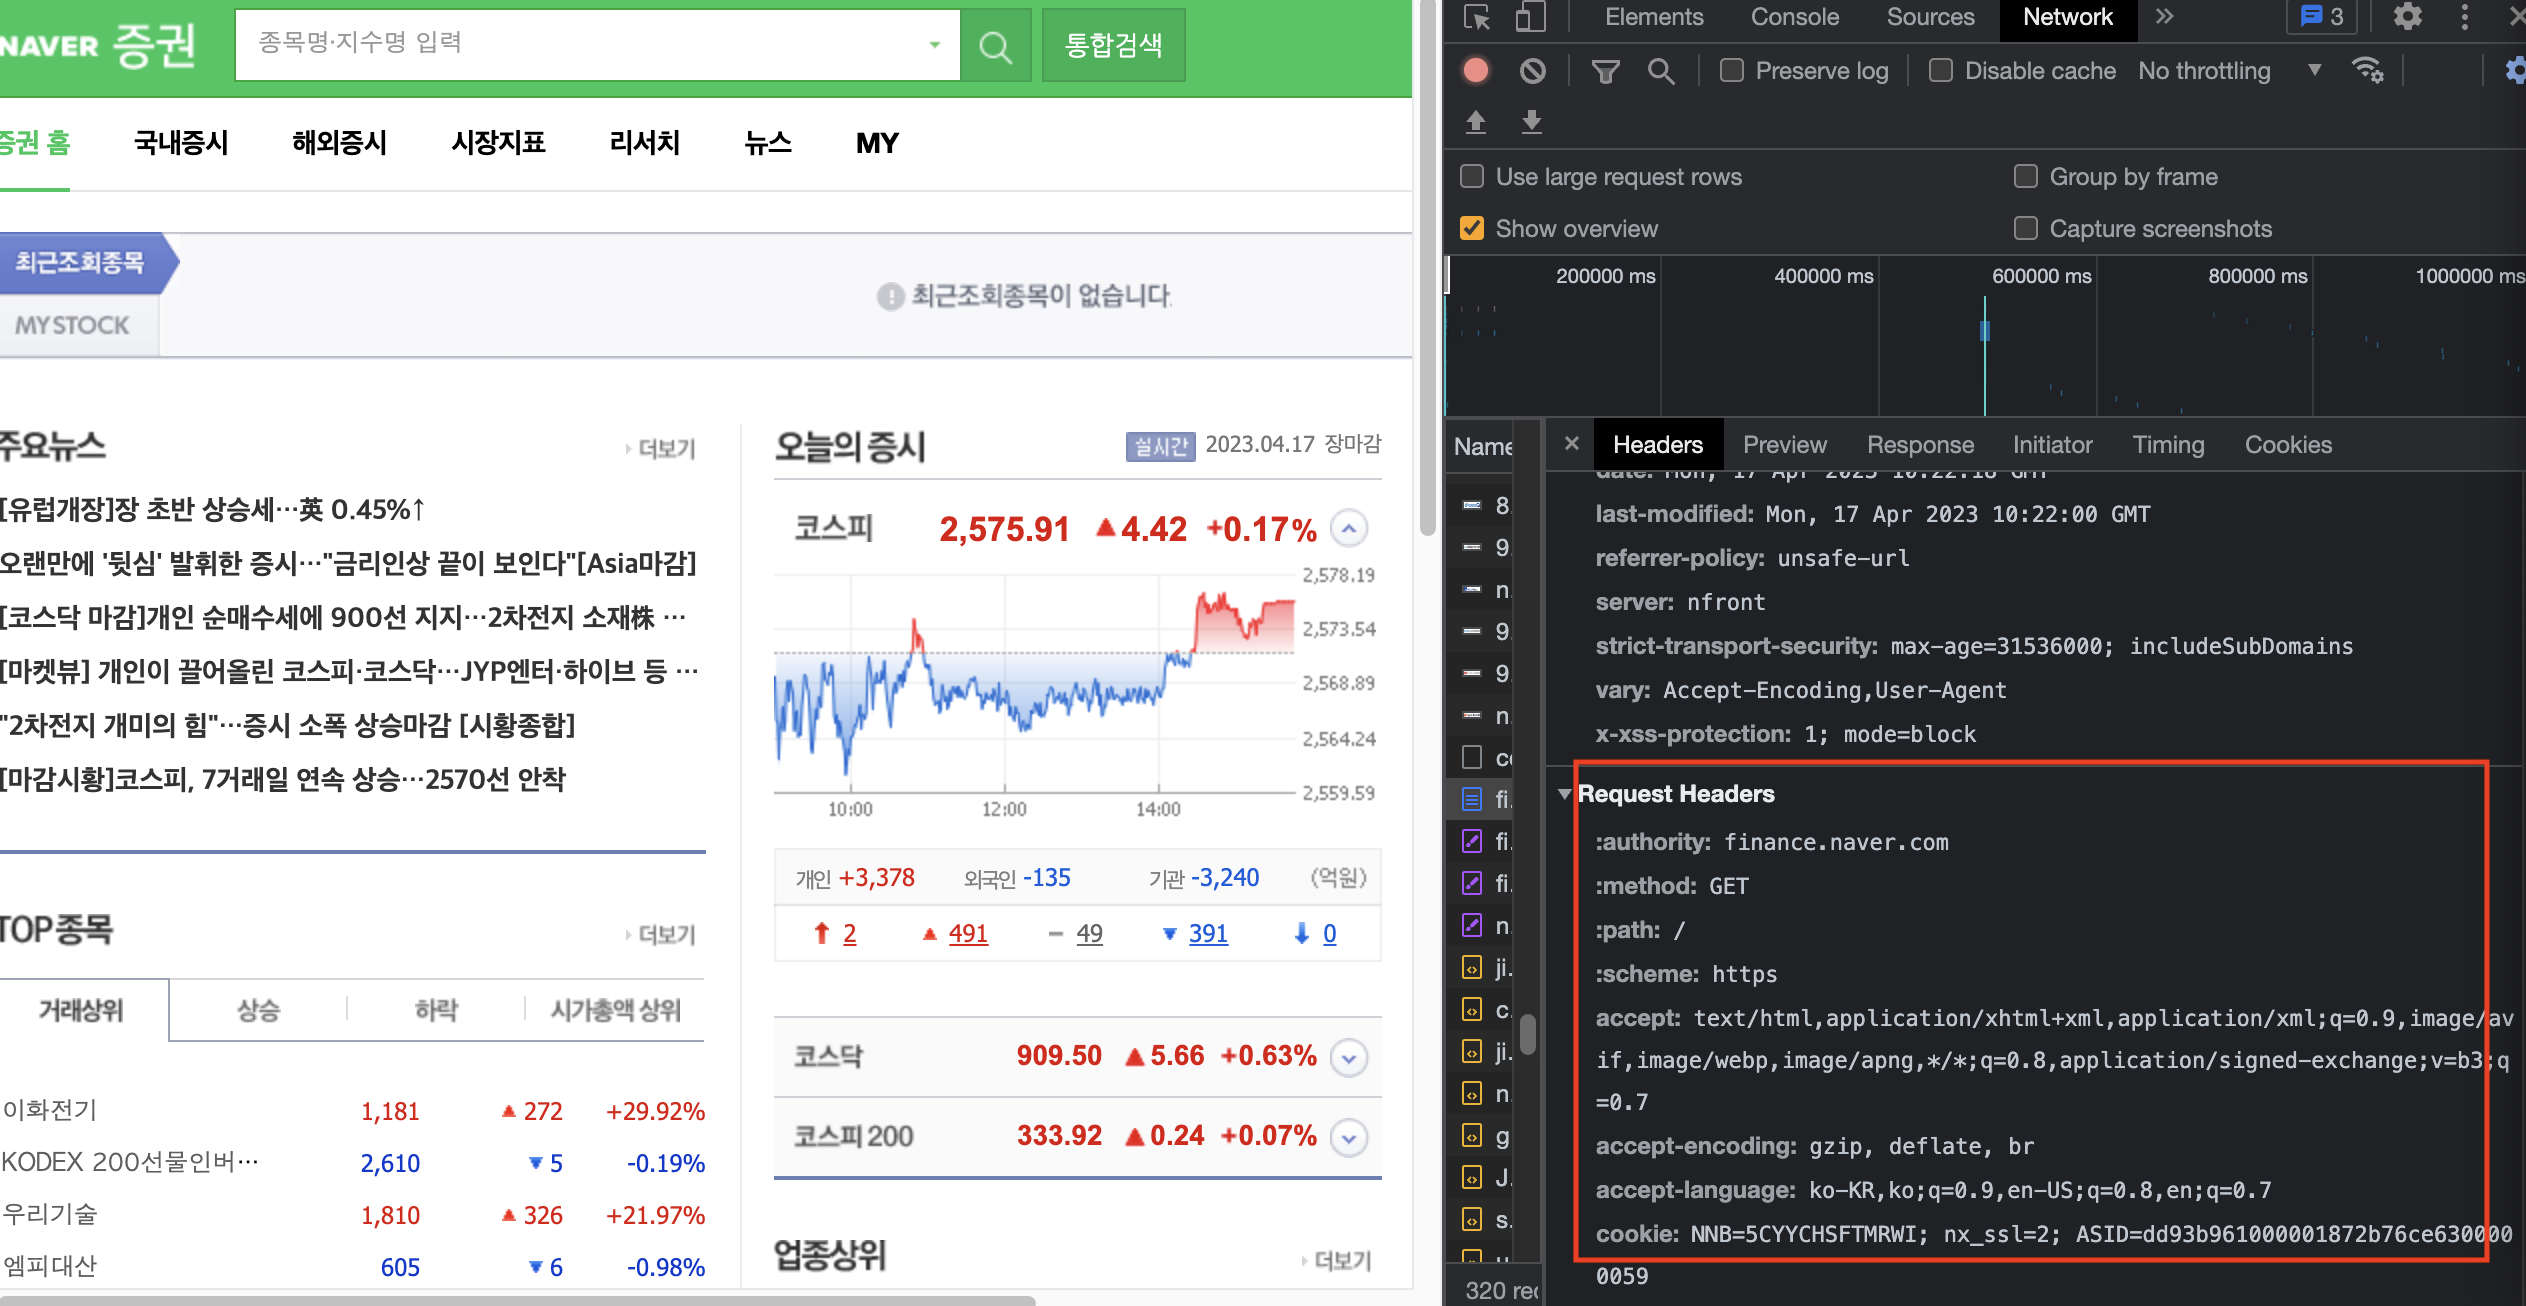
Task: Clear the network log
Action: click(x=1532, y=71)
